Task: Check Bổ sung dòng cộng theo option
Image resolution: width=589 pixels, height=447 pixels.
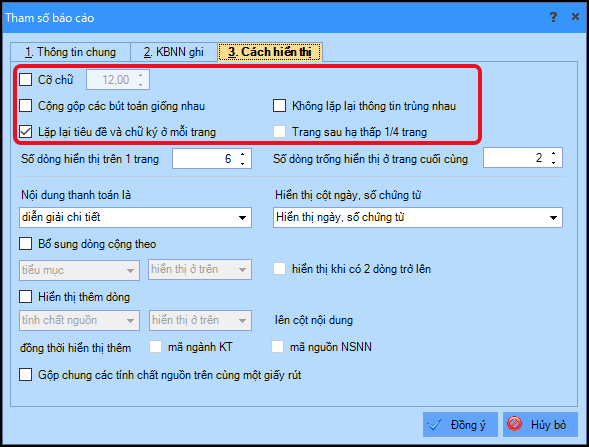Action: [26, 244]
